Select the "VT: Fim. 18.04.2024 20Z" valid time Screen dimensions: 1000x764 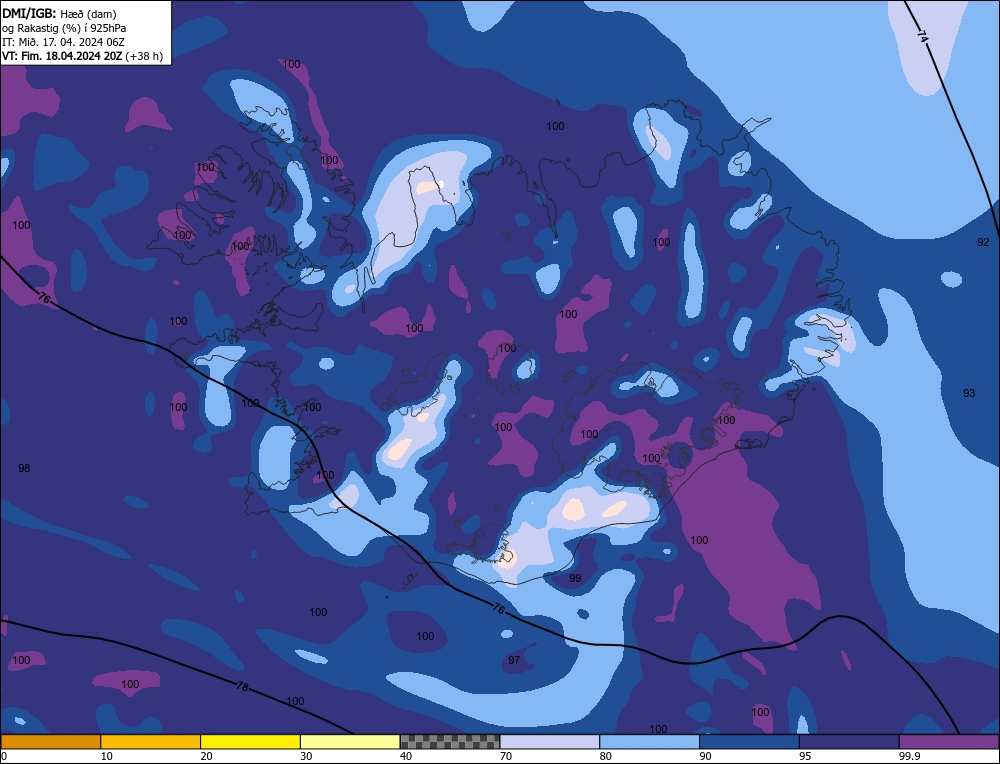pos(62,56)
